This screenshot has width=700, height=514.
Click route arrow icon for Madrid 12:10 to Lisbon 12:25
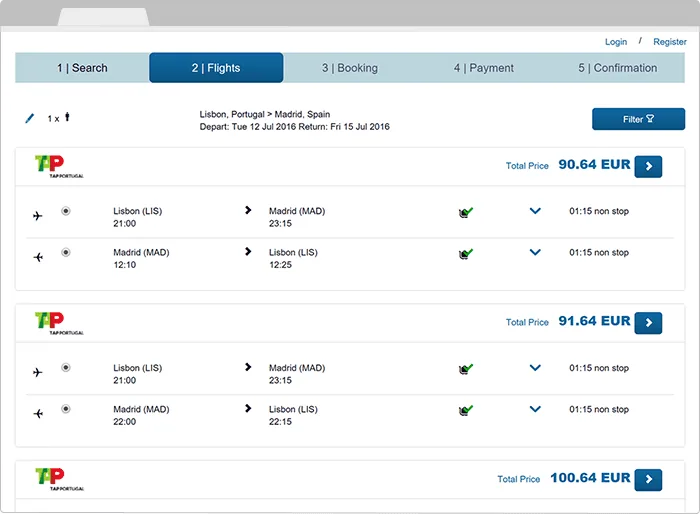(248, 251)
